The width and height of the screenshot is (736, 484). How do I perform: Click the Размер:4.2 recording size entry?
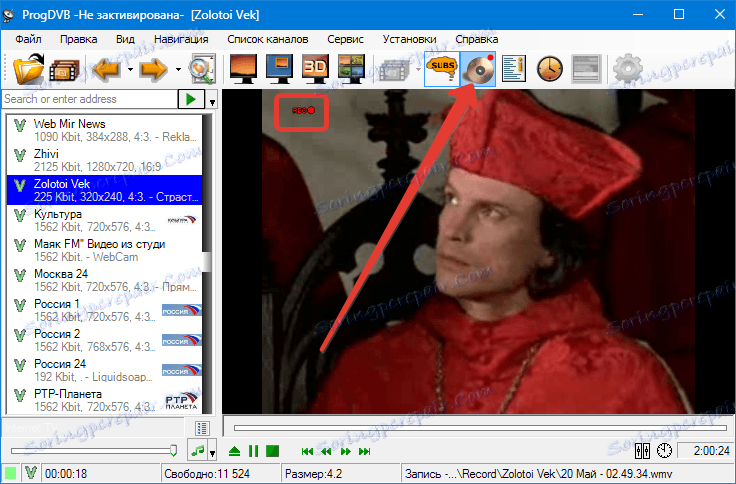coord(313,474)
